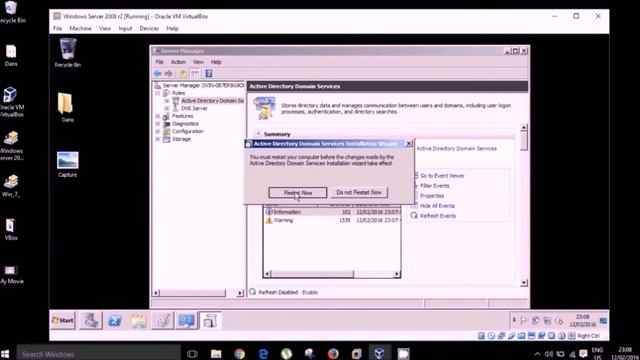Viewport: 640px width, 360px height.
Task: Click VirtualBox icon on host taskbar
Action: click(380, 353)
